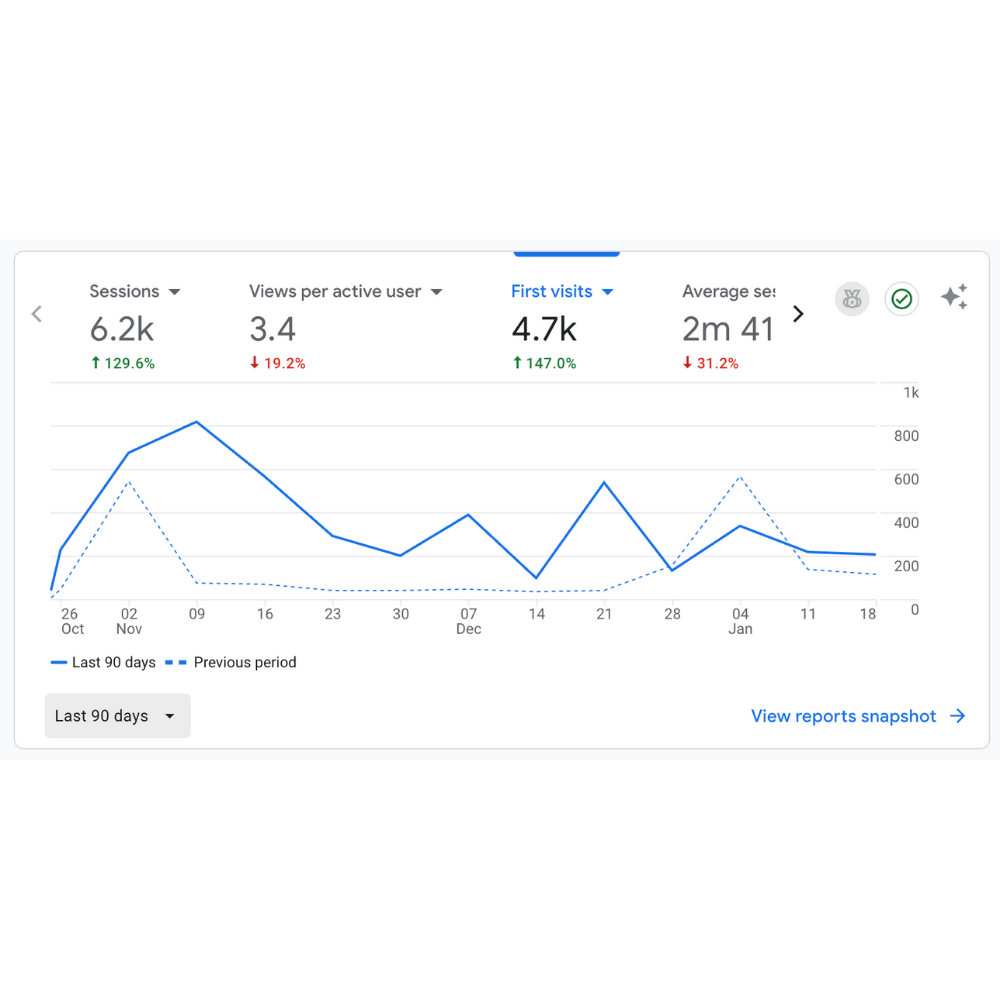
Task: Open the First visits metric dropdown arrow
Action: [x=607, y=292]
